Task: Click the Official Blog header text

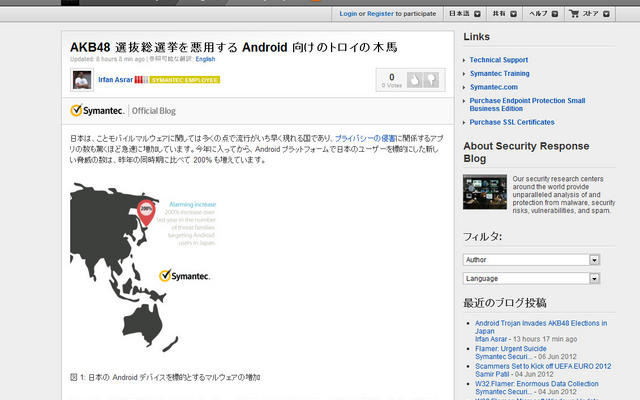Action: tap(153, 111)
